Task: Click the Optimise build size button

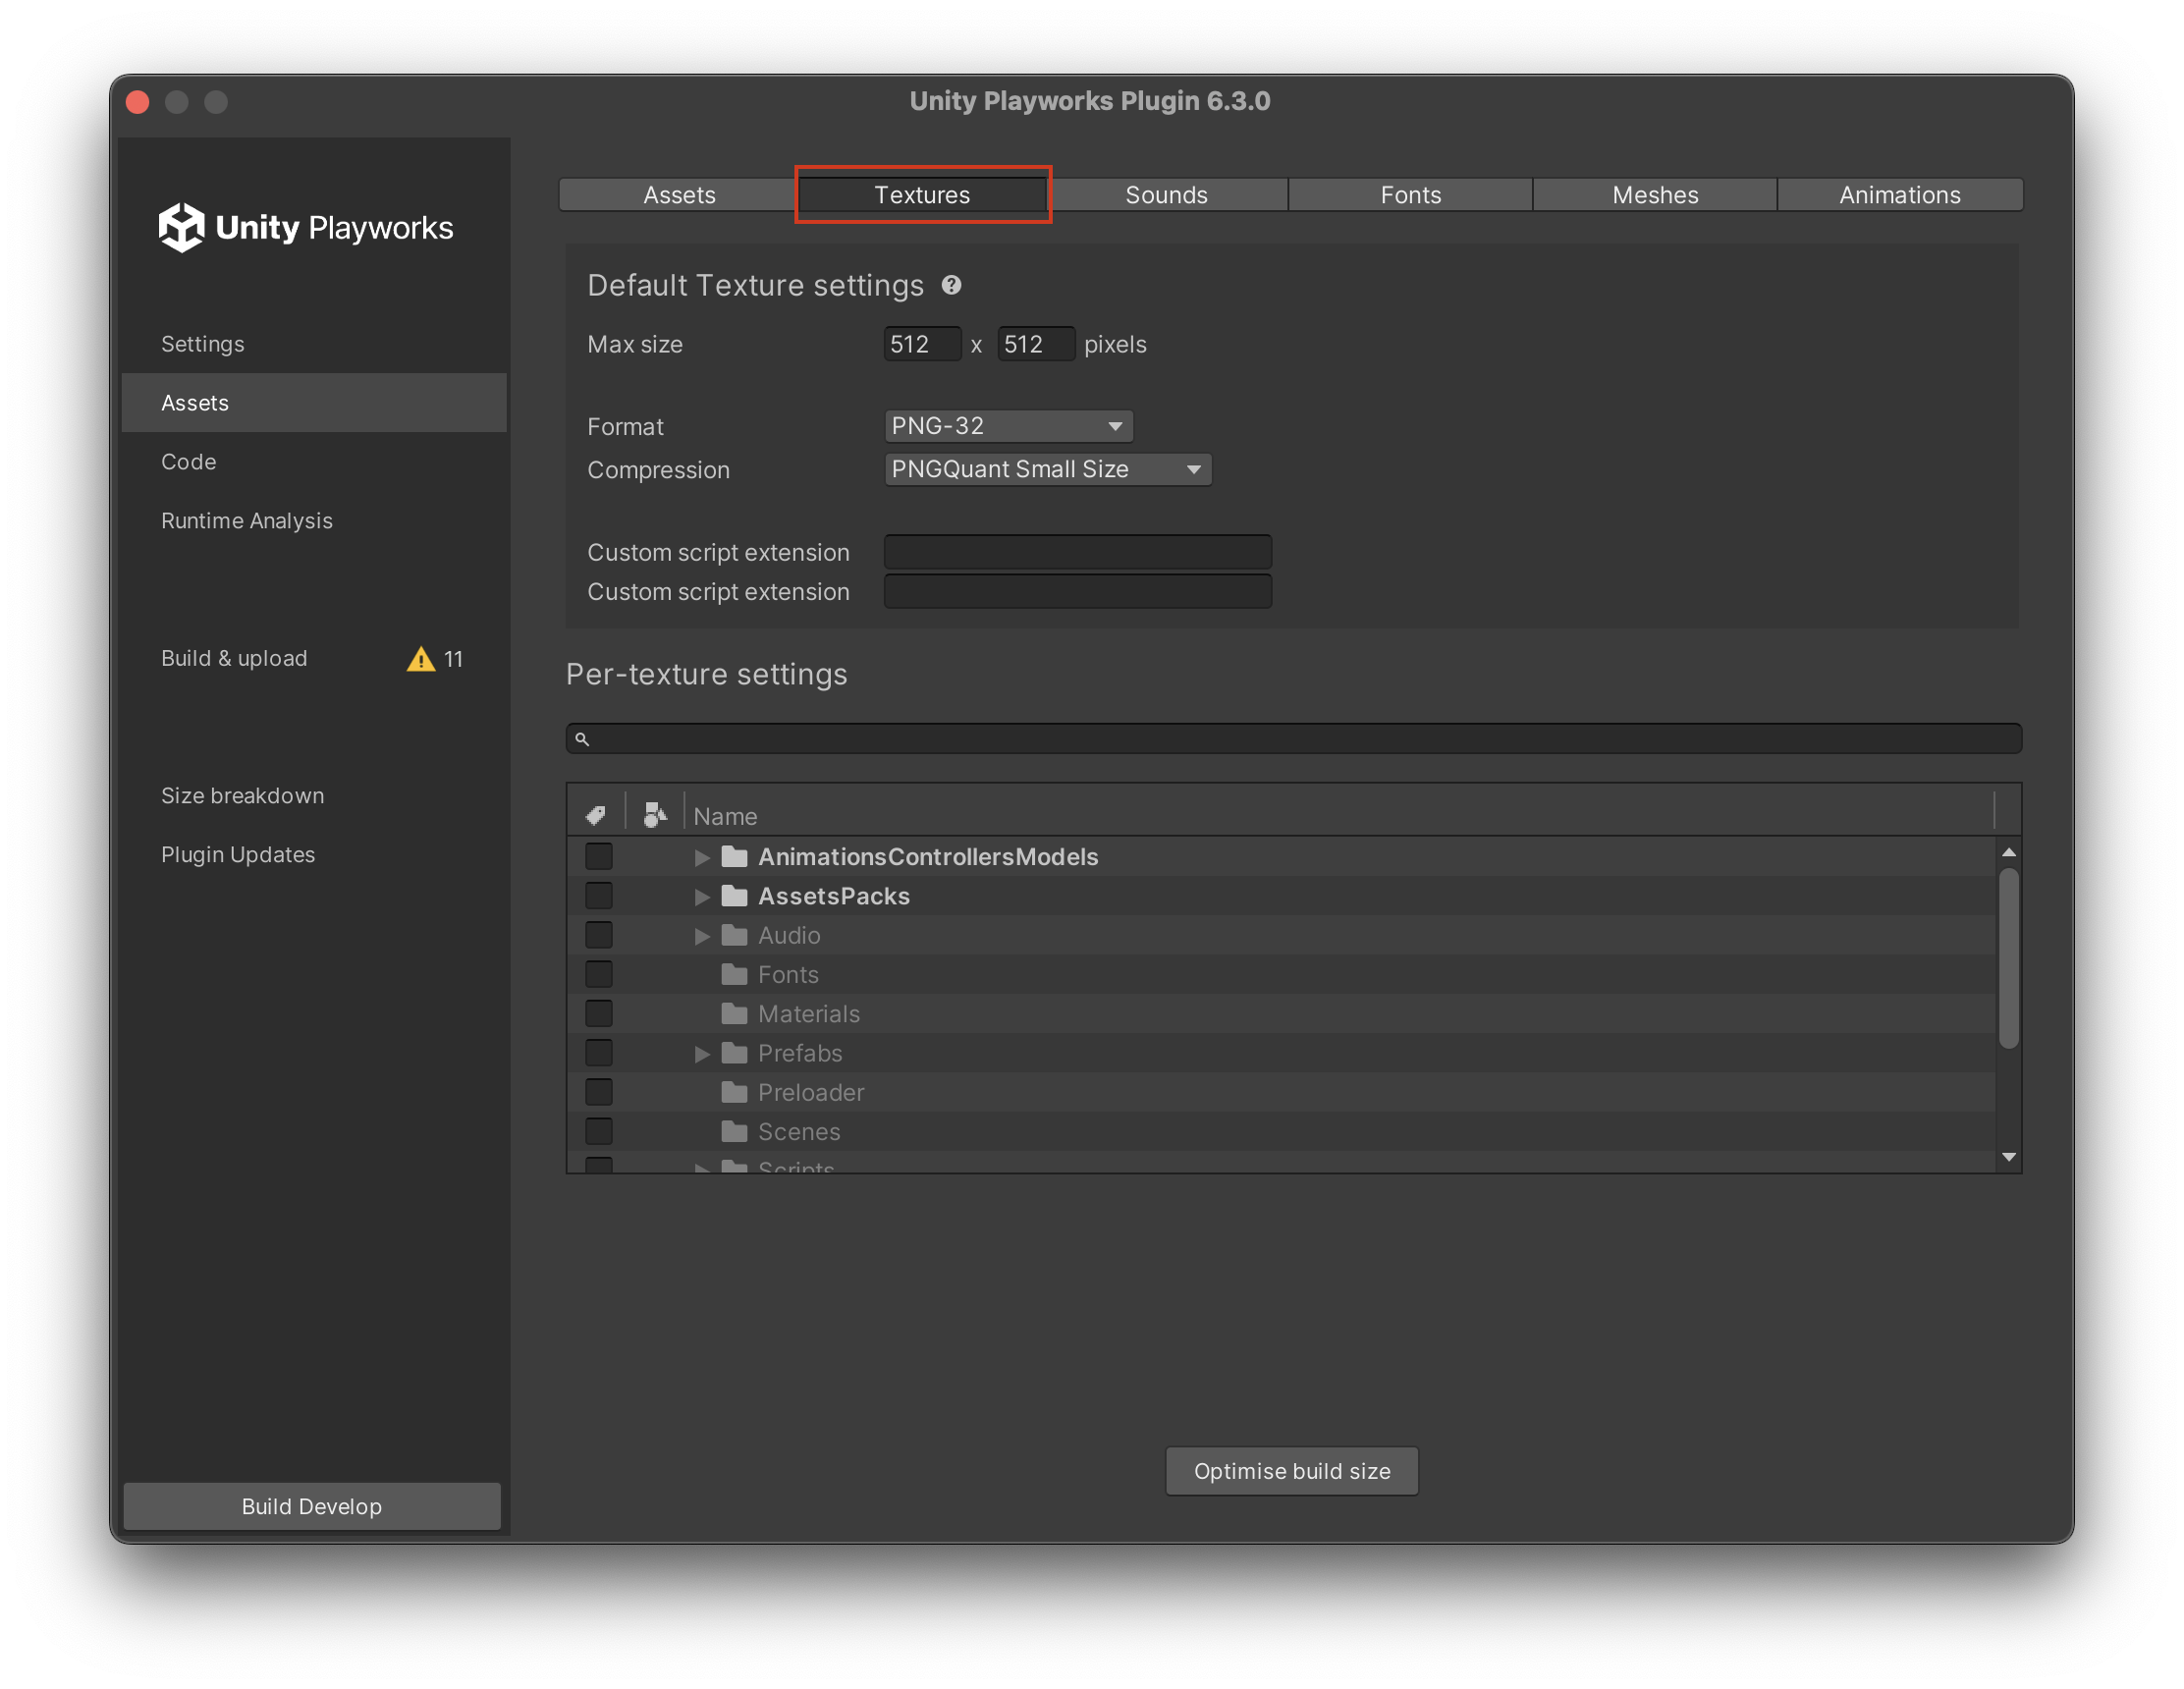Action: (x=1292, y=1472)
